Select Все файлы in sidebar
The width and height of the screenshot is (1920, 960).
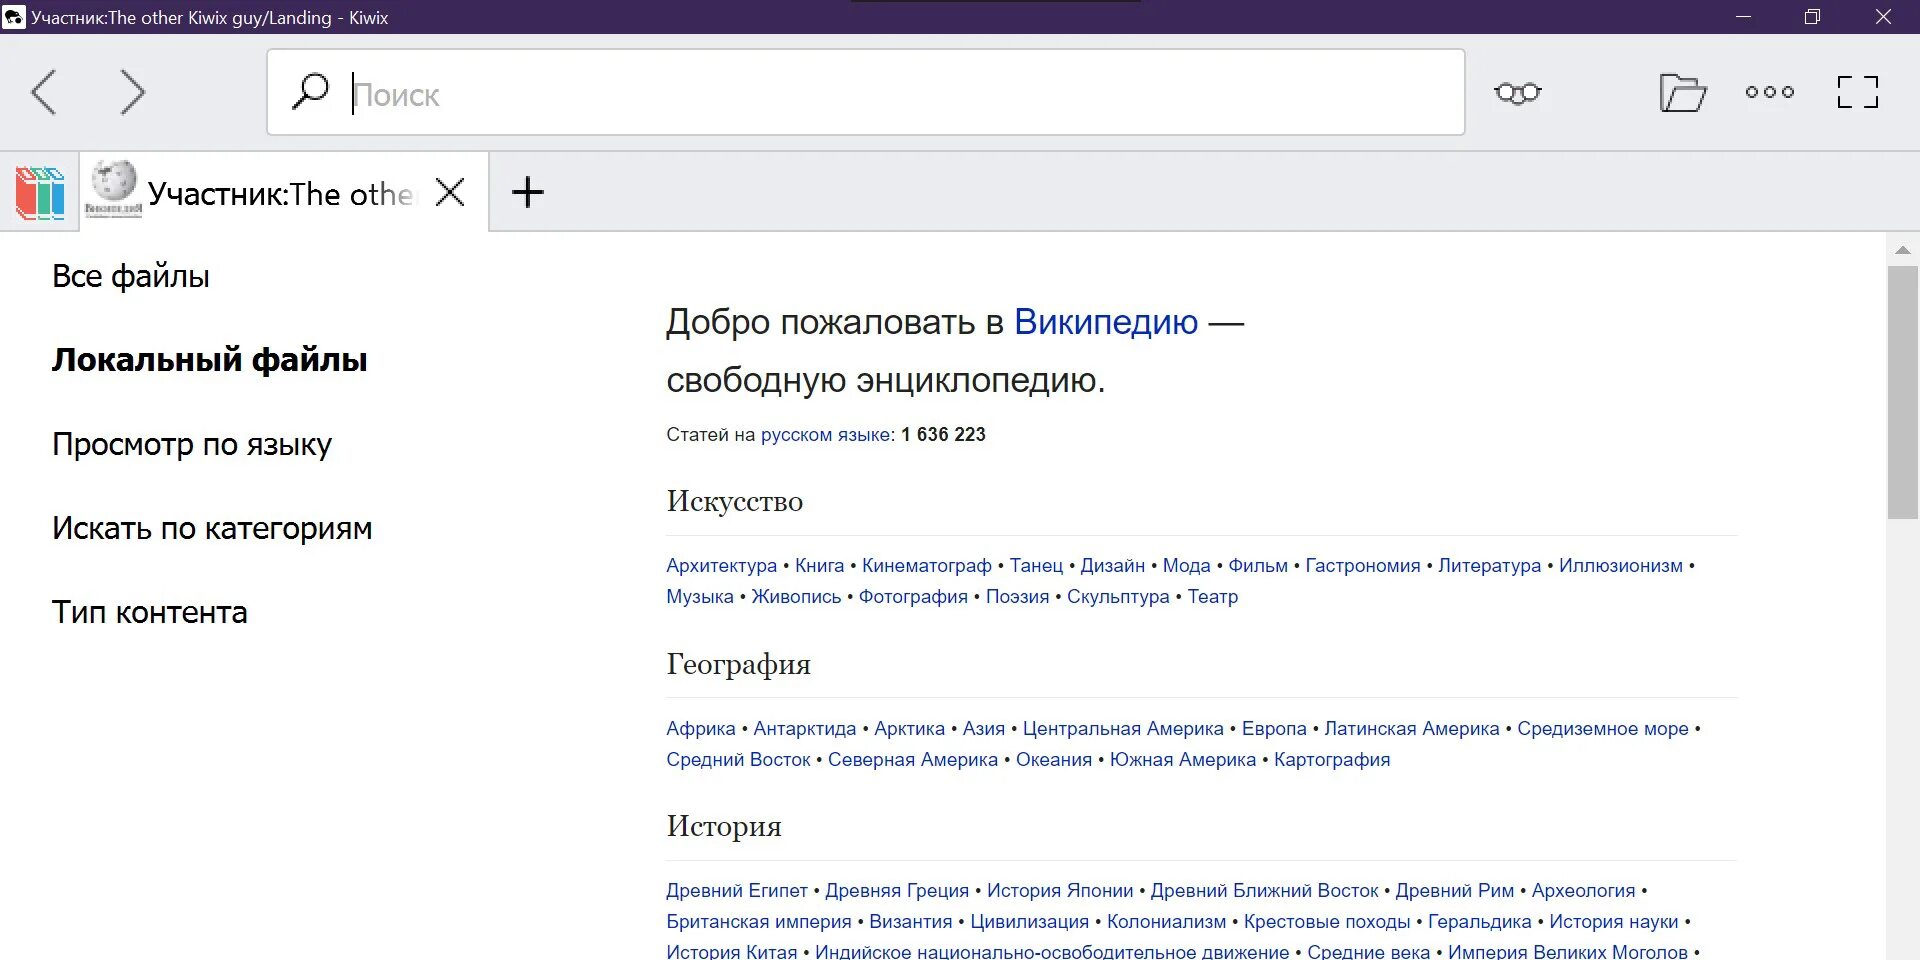pos(131,276)
